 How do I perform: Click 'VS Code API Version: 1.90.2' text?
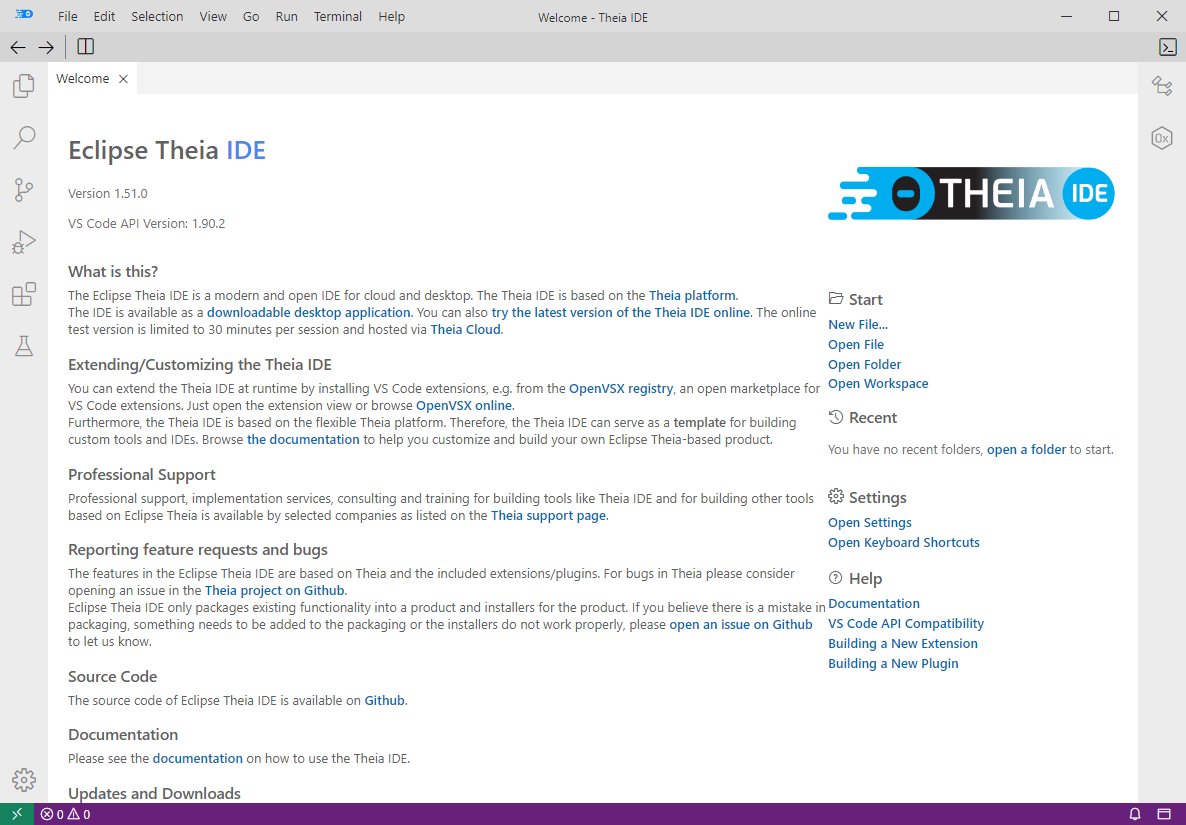pos(147,224)
